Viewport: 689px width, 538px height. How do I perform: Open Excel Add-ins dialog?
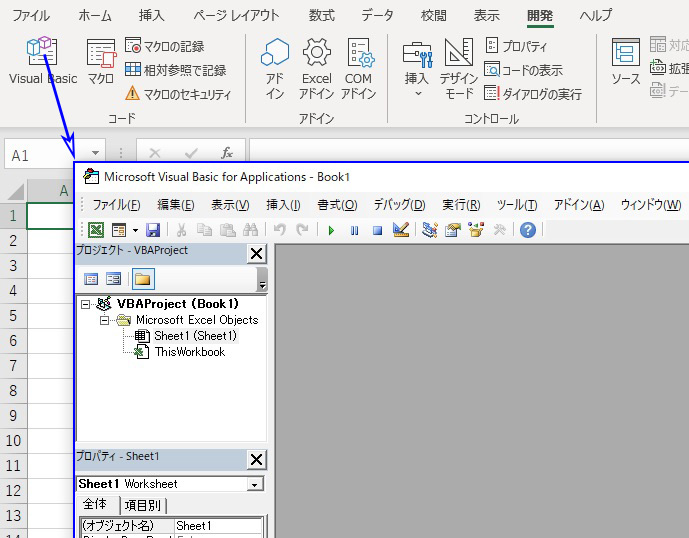coord(316,68)
